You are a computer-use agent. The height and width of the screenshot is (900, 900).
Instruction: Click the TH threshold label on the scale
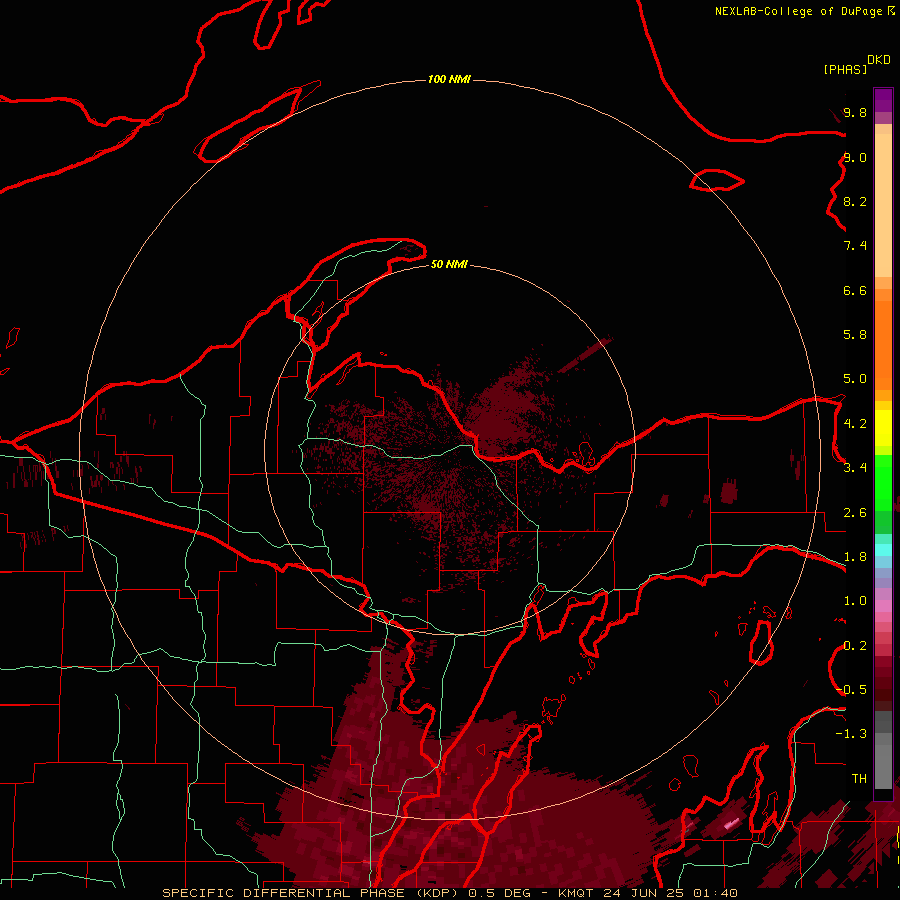[x=859, y=778]
